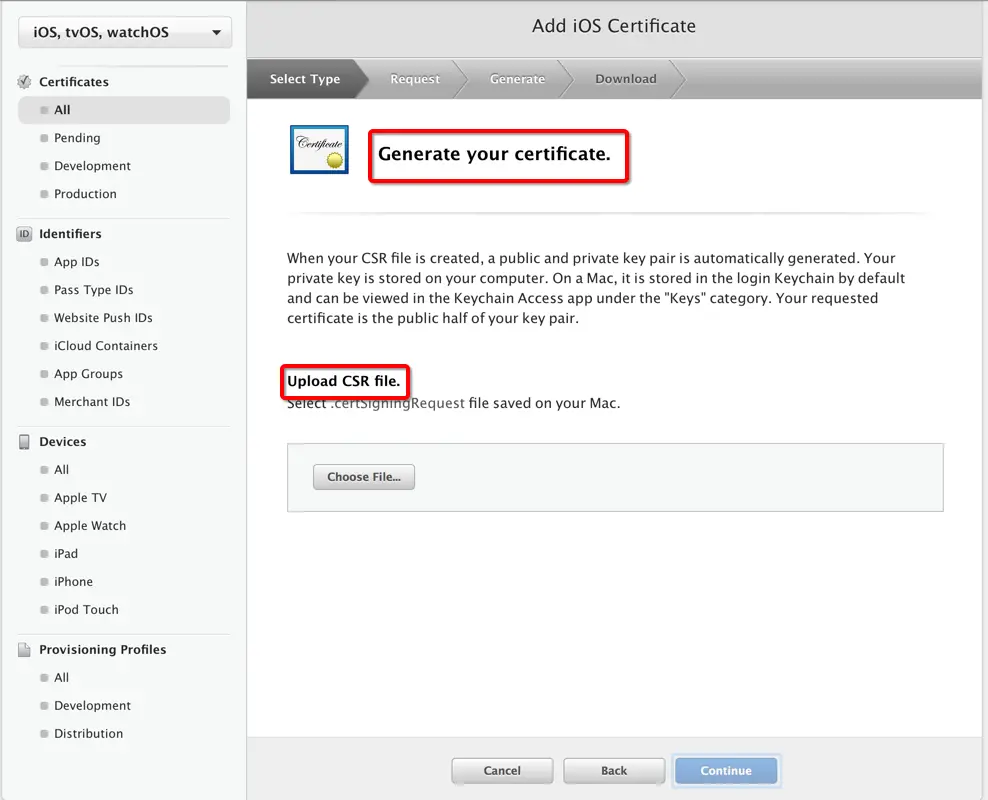The image size is (988, 800).
Task: Open App IDs identifiers
Action: [x=76, y=261]
